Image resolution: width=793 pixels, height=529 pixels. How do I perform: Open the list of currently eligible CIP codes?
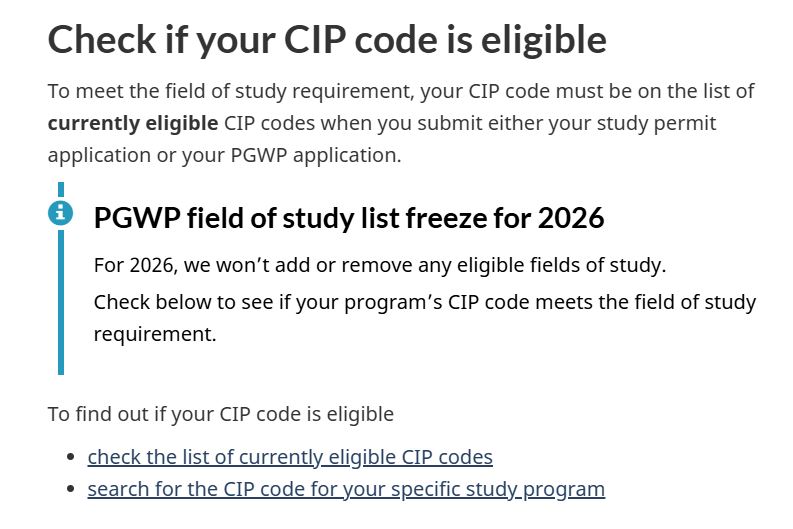[x=290, y=457]
